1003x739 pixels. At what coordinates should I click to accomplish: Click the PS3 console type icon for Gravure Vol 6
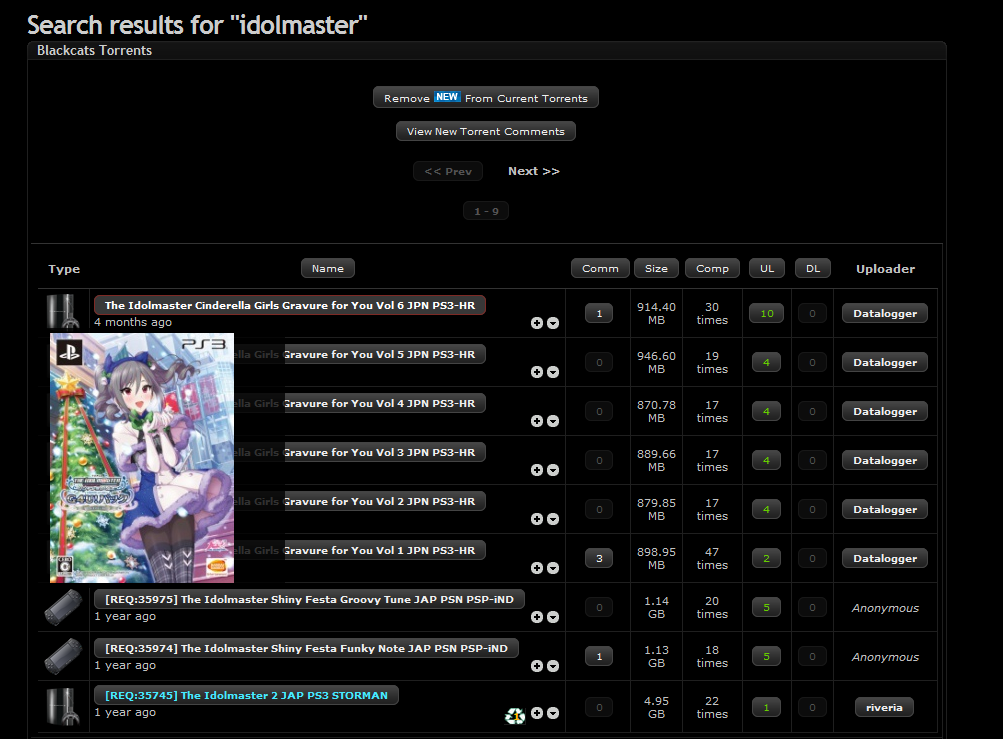[x=63, y=311]
